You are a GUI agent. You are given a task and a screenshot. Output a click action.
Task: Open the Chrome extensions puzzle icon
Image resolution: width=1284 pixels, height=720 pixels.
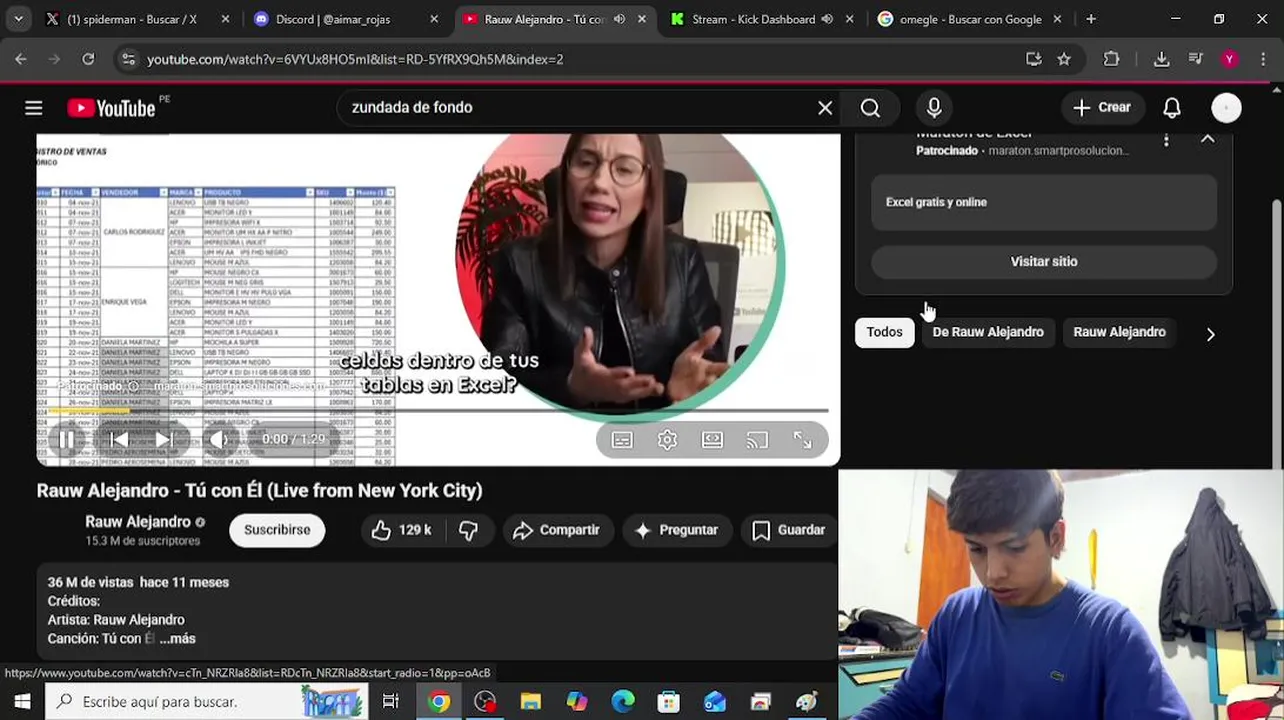pyautogui.click(x=1111, y=59)
